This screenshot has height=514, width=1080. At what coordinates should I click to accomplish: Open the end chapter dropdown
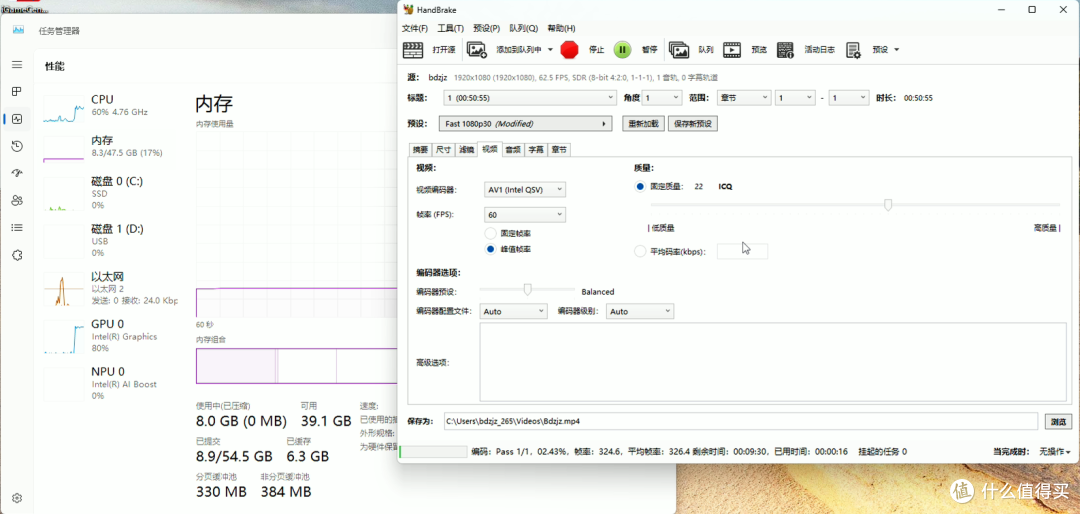click(x=849, y=98)
